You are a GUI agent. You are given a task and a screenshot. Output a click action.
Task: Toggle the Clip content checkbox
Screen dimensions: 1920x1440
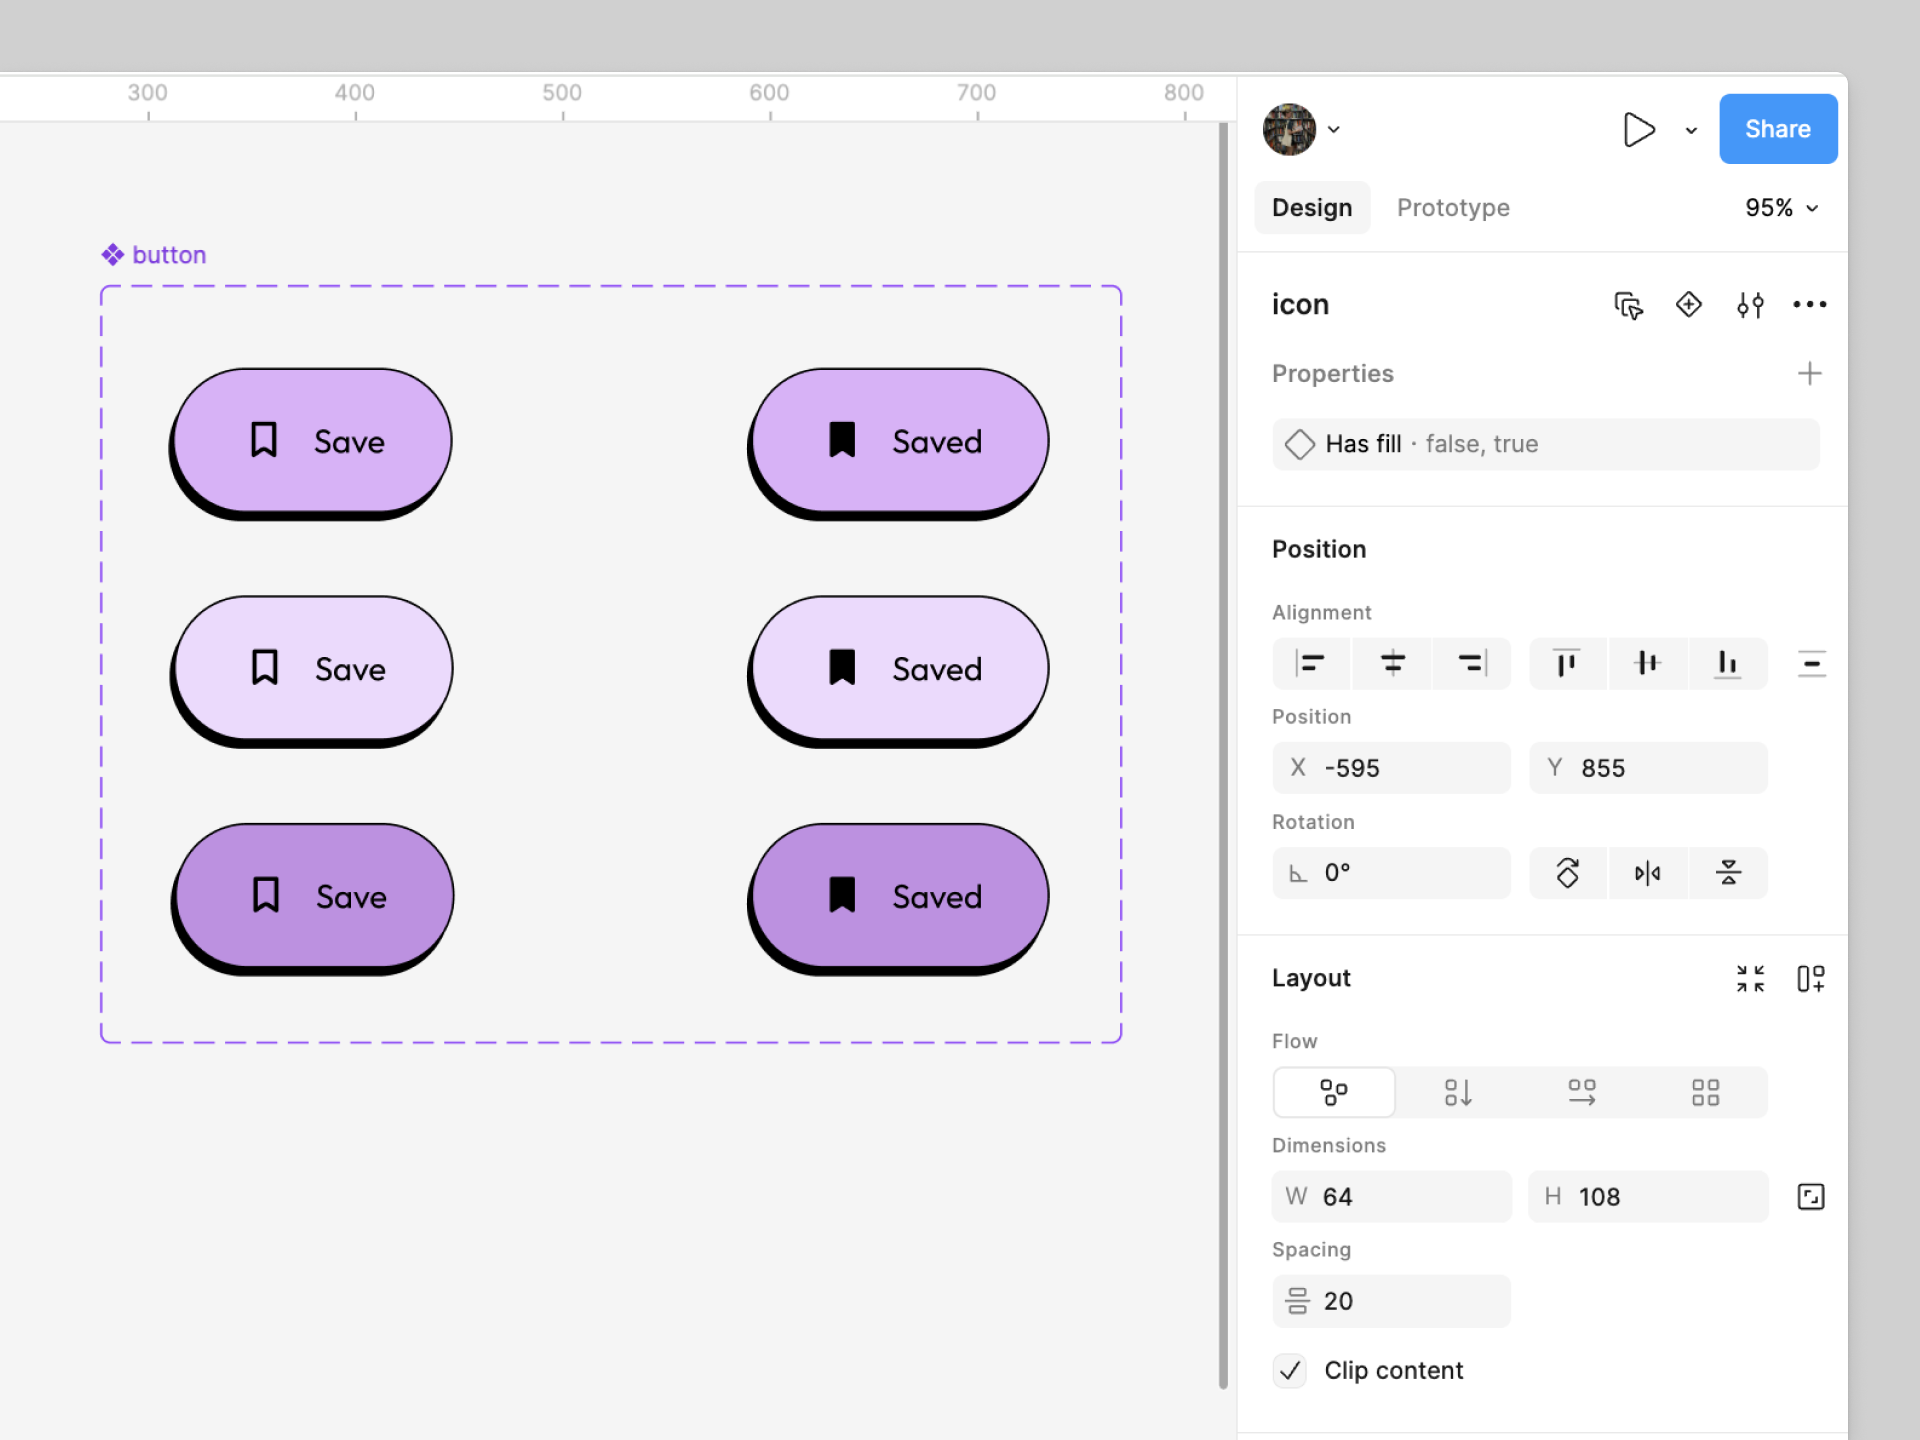click(x=1290, y=1370)
